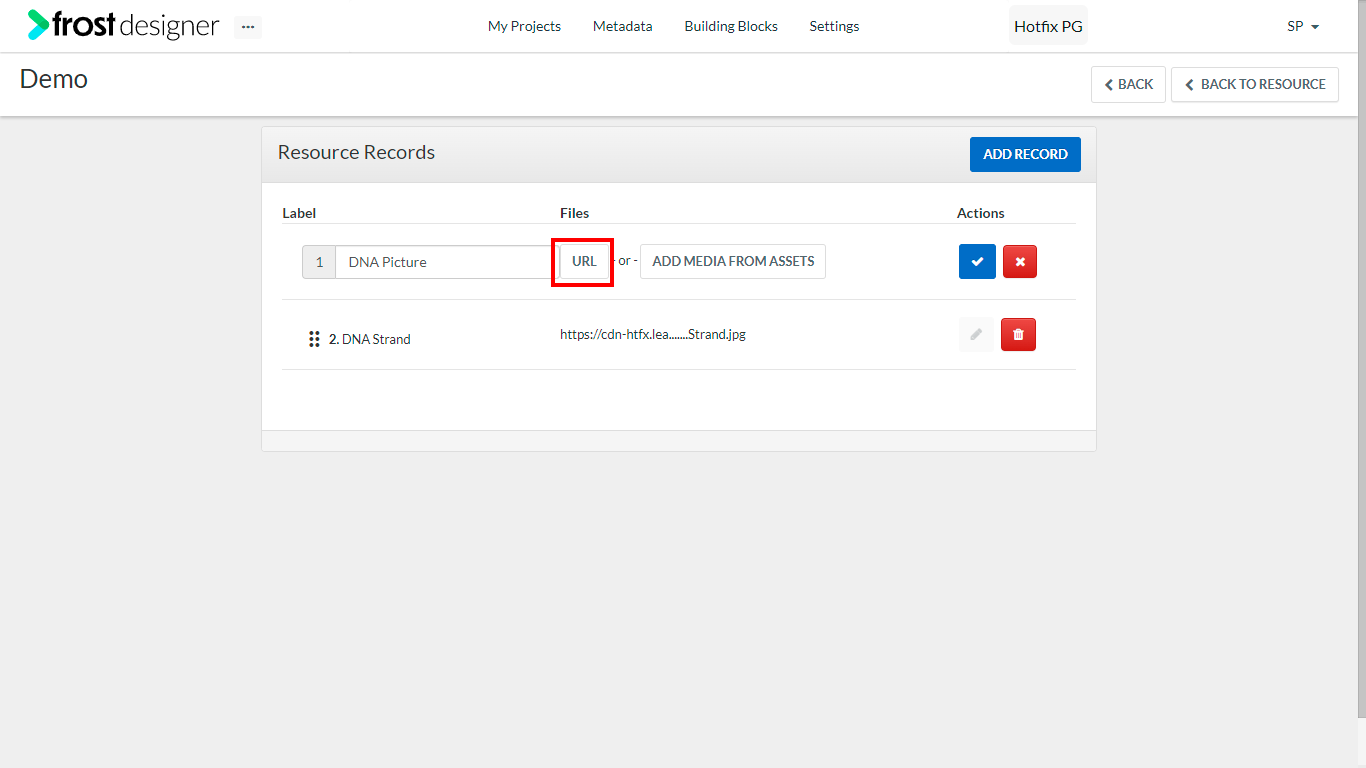The image size is (1366, 768).
Task: Go to the Metadata menu
Action: pos(622,26)
